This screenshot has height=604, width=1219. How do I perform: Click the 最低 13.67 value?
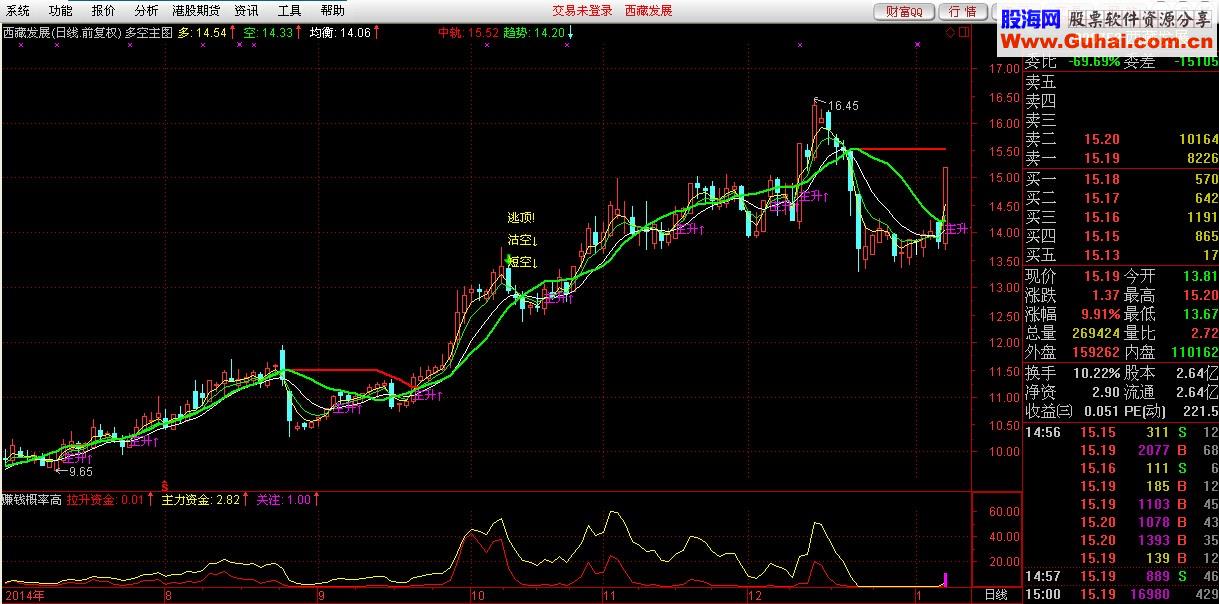click(x=1200, y=314)
